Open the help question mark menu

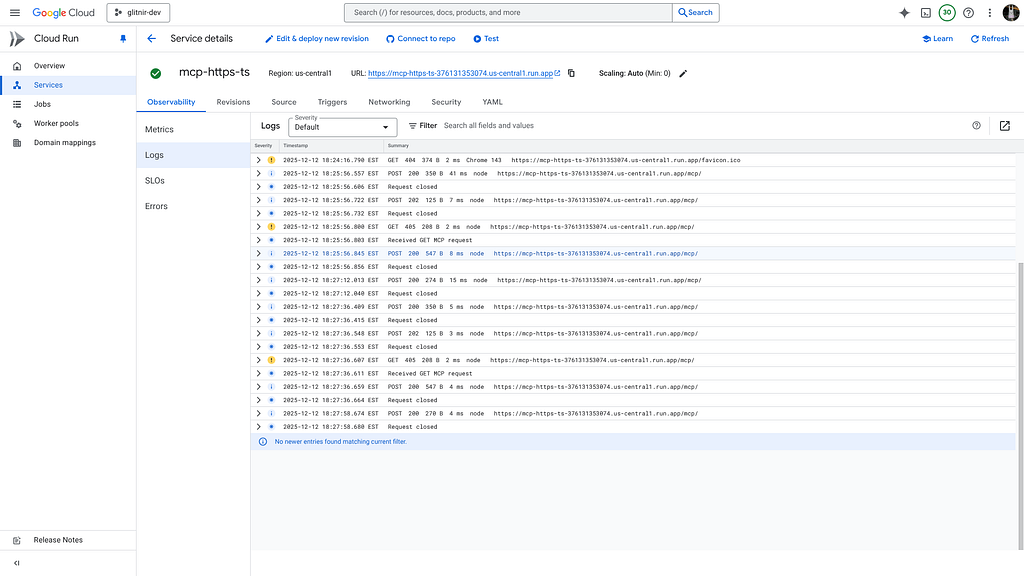pos(968,12)
